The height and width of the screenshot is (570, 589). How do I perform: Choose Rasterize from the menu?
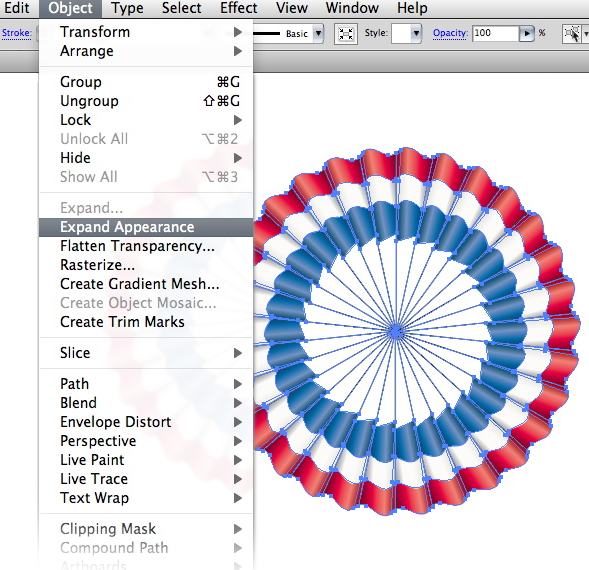(146, 265)
